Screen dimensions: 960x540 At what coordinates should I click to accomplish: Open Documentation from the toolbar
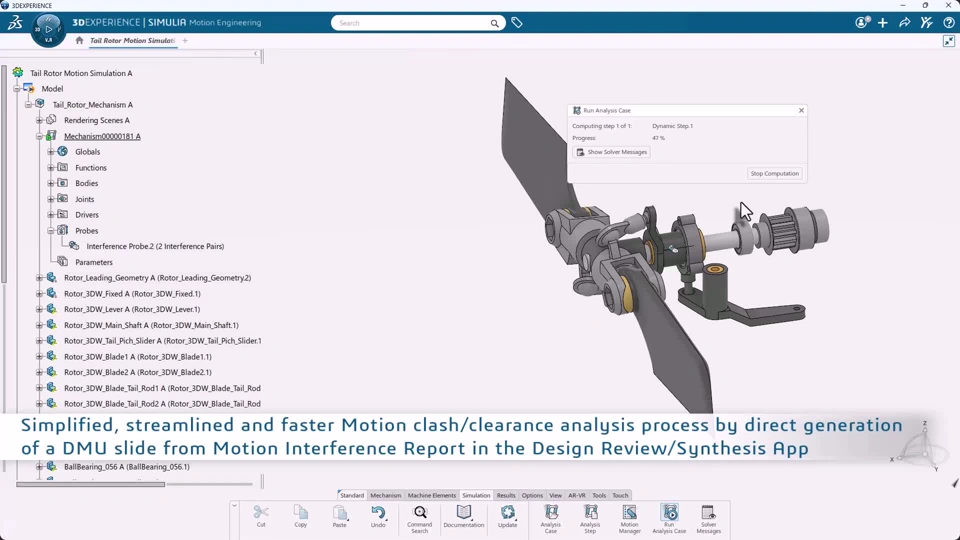coord(463,516)
